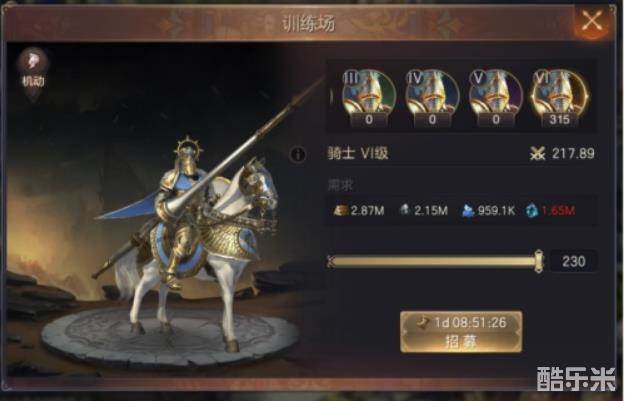Click the crossed swords power icon
This screenshot has width=625, height=401.
point(537,153)
